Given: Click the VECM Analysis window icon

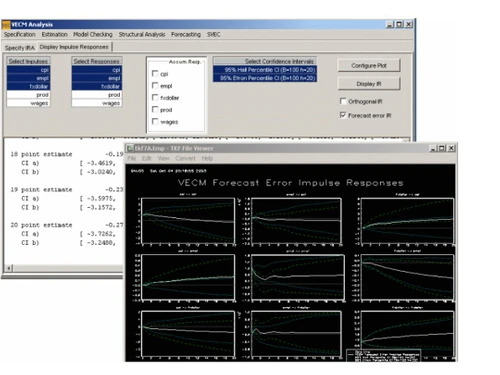Looking at the screenshot, I should pos(6,25).
